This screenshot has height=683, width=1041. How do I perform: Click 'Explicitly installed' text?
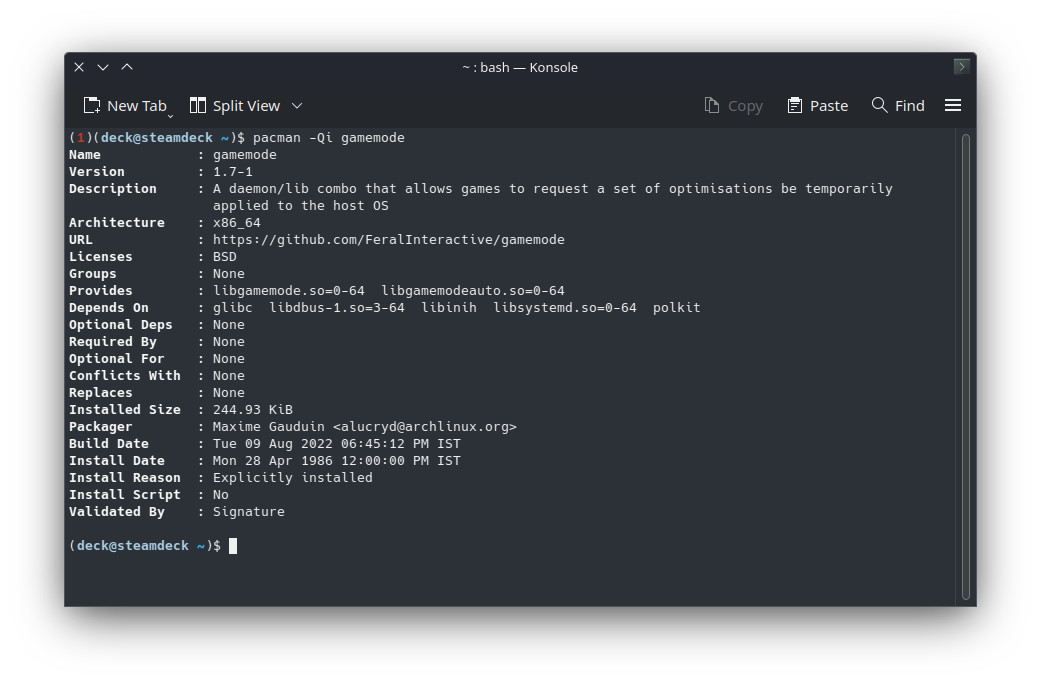pos(292,478)
